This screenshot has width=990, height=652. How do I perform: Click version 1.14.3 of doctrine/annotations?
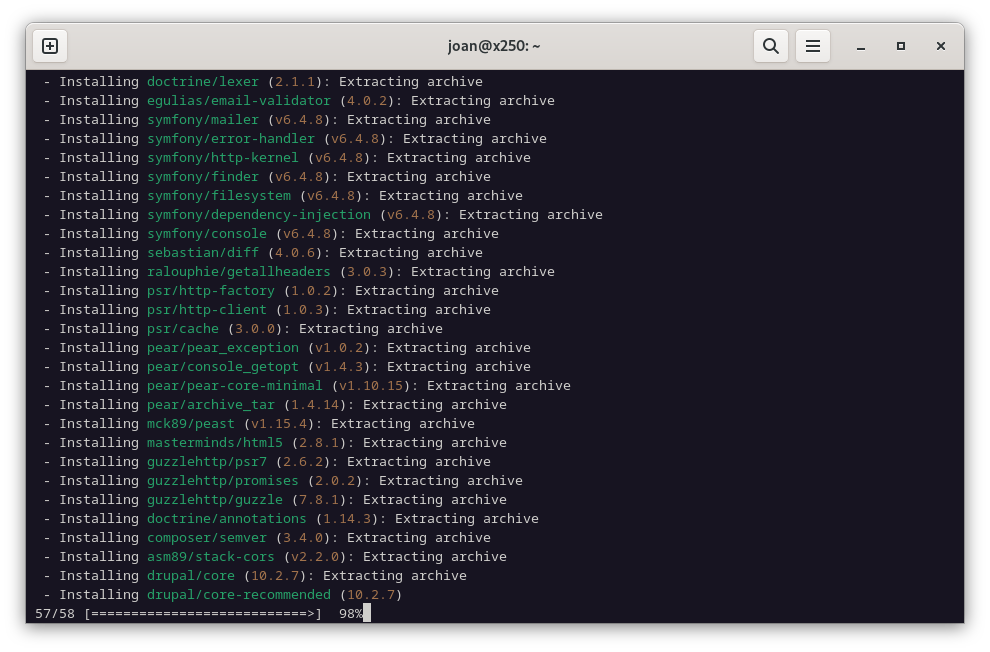[x=347, y=518]
